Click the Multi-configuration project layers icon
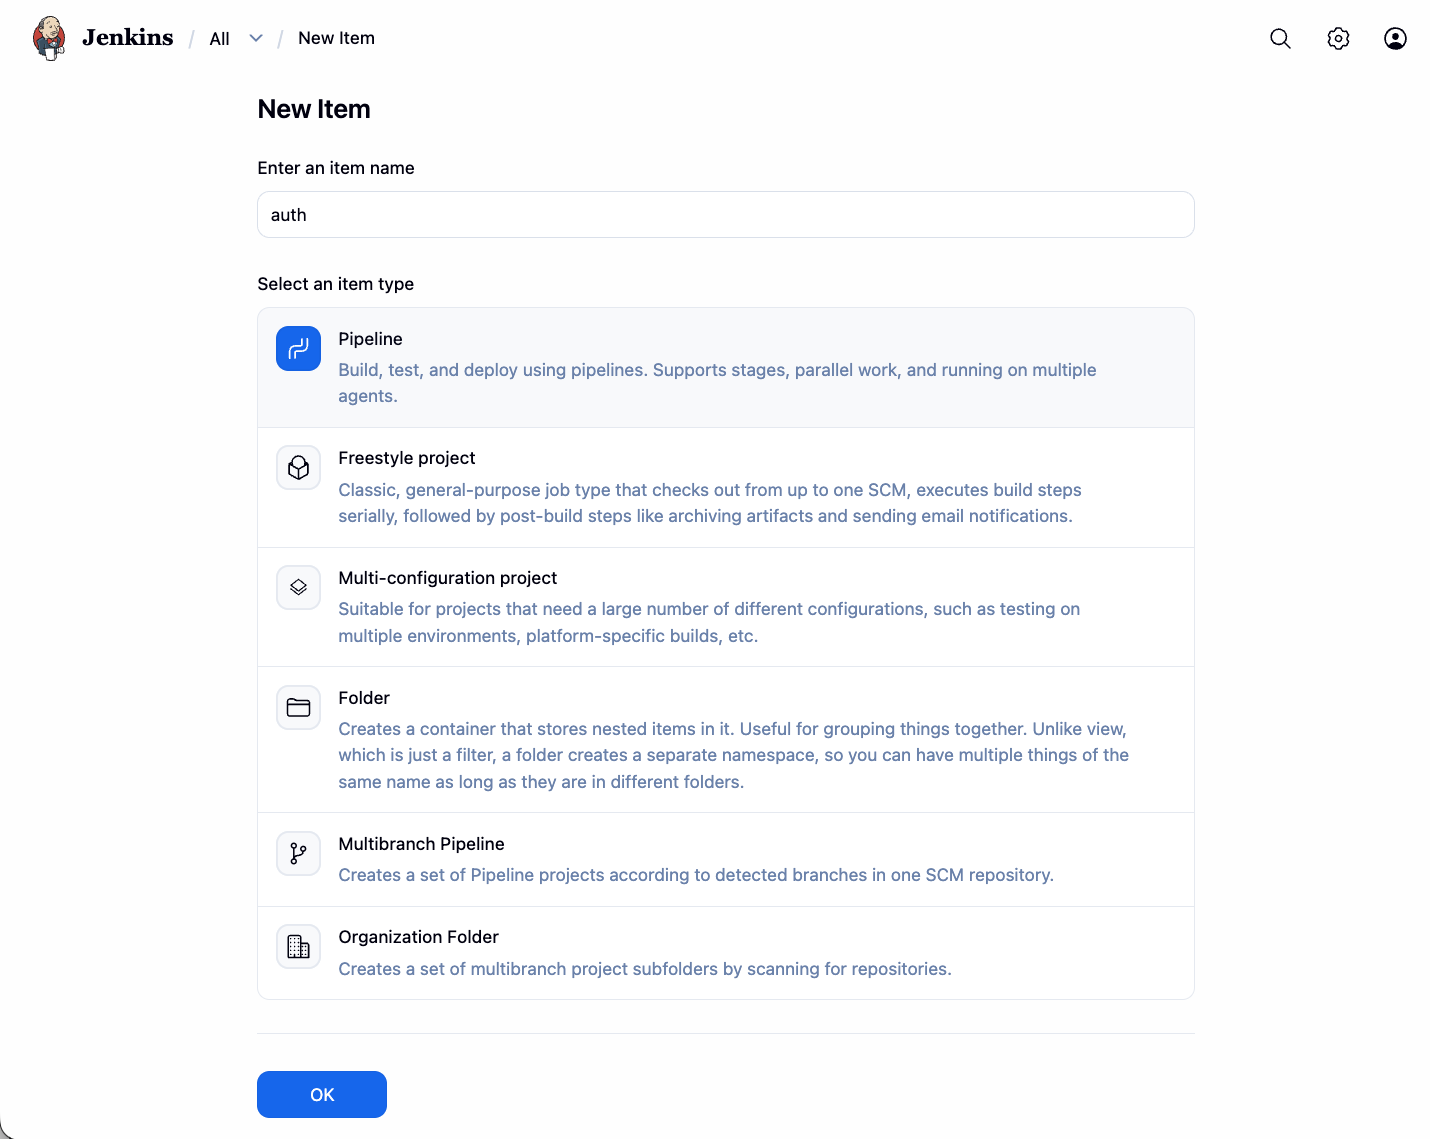 coord(298,587)
